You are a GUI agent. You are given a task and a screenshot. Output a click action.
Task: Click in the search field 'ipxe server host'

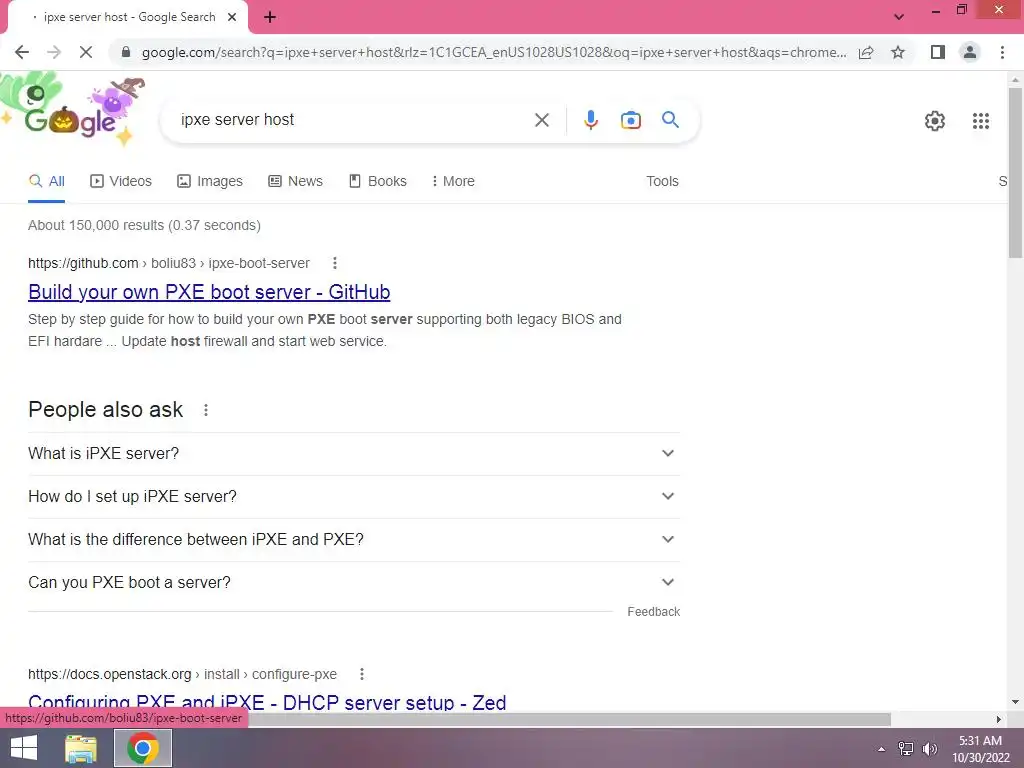[353, 120]
